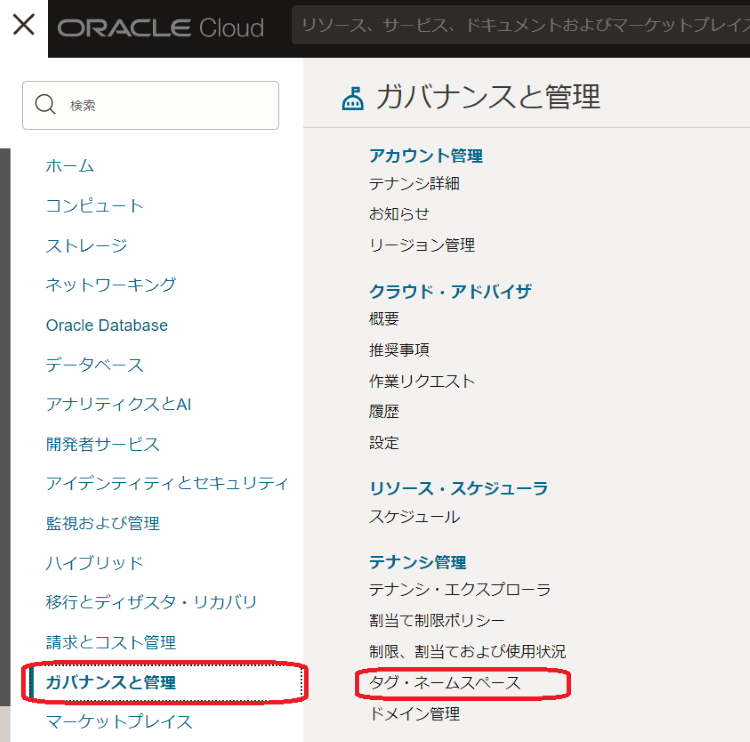Open アイデンティティとセキュリティ category

coord(167,483)
